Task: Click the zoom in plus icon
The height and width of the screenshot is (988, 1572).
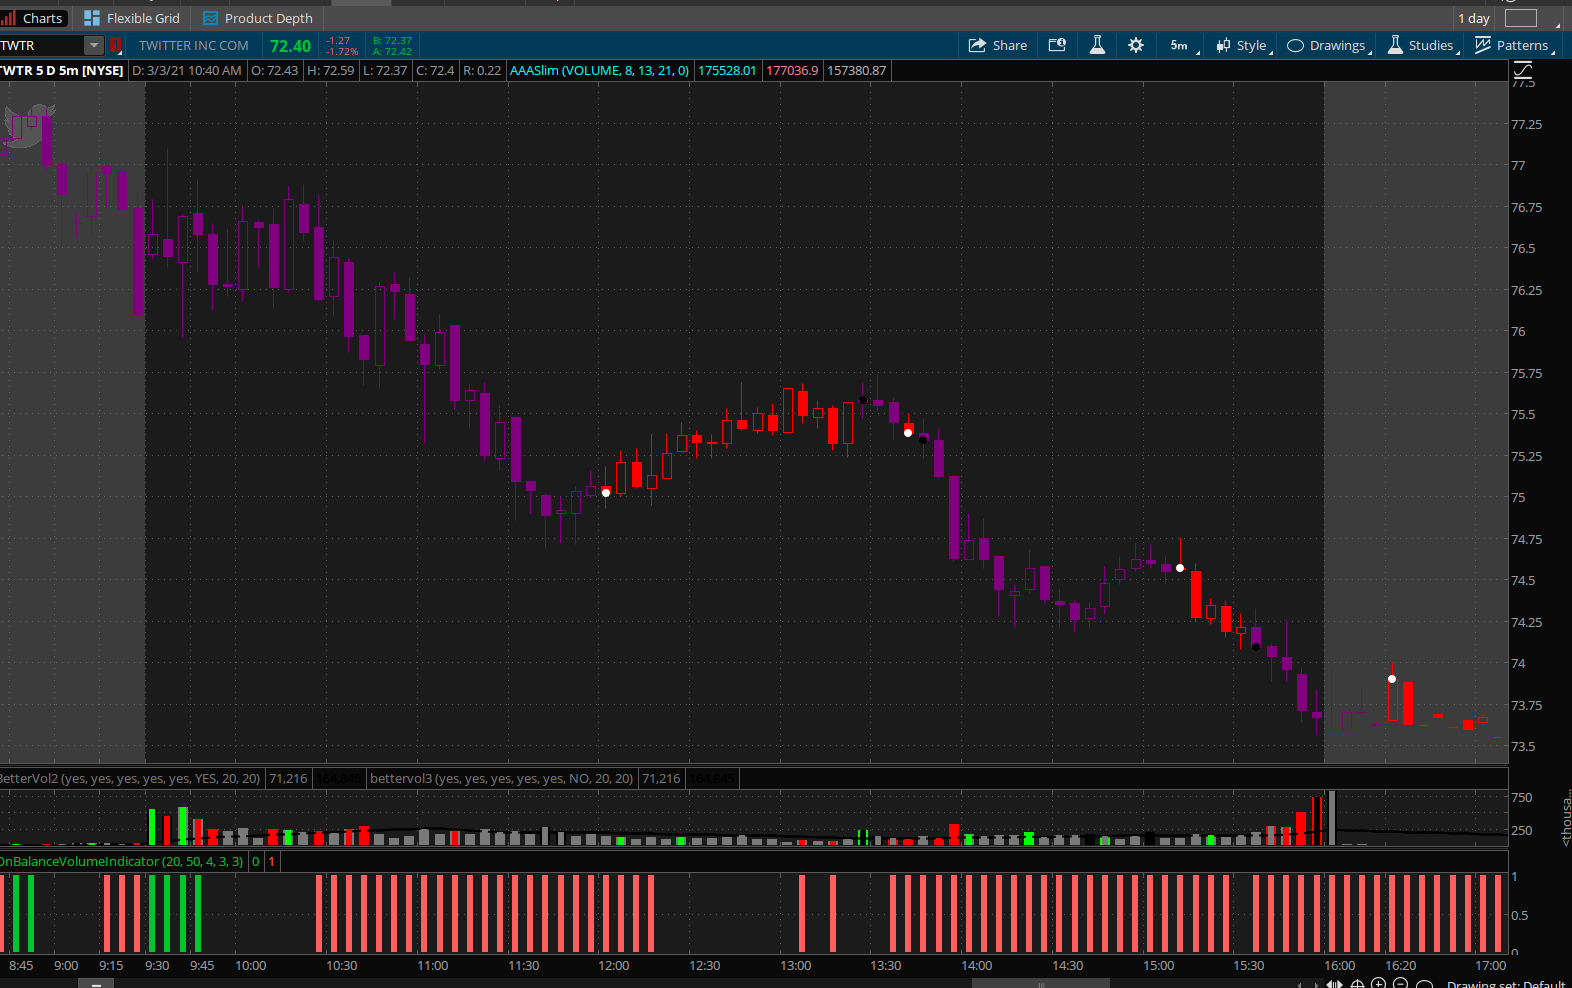Action: [x=1379, y=984]
